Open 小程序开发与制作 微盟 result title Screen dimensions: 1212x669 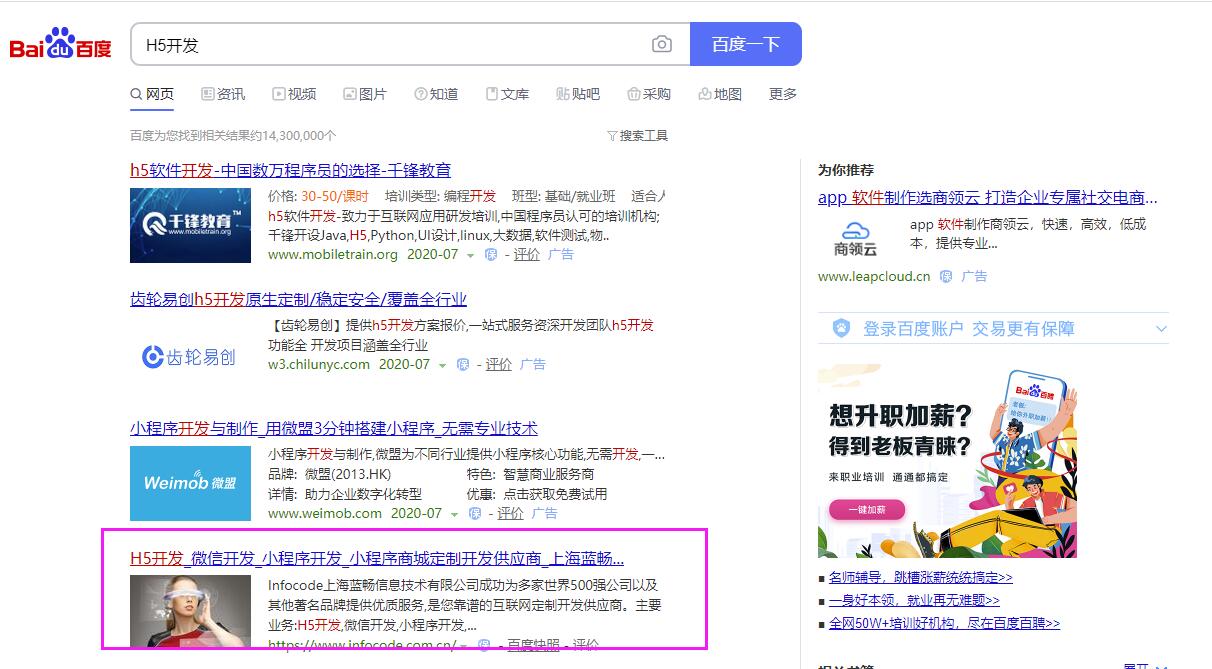coord(334,428)
